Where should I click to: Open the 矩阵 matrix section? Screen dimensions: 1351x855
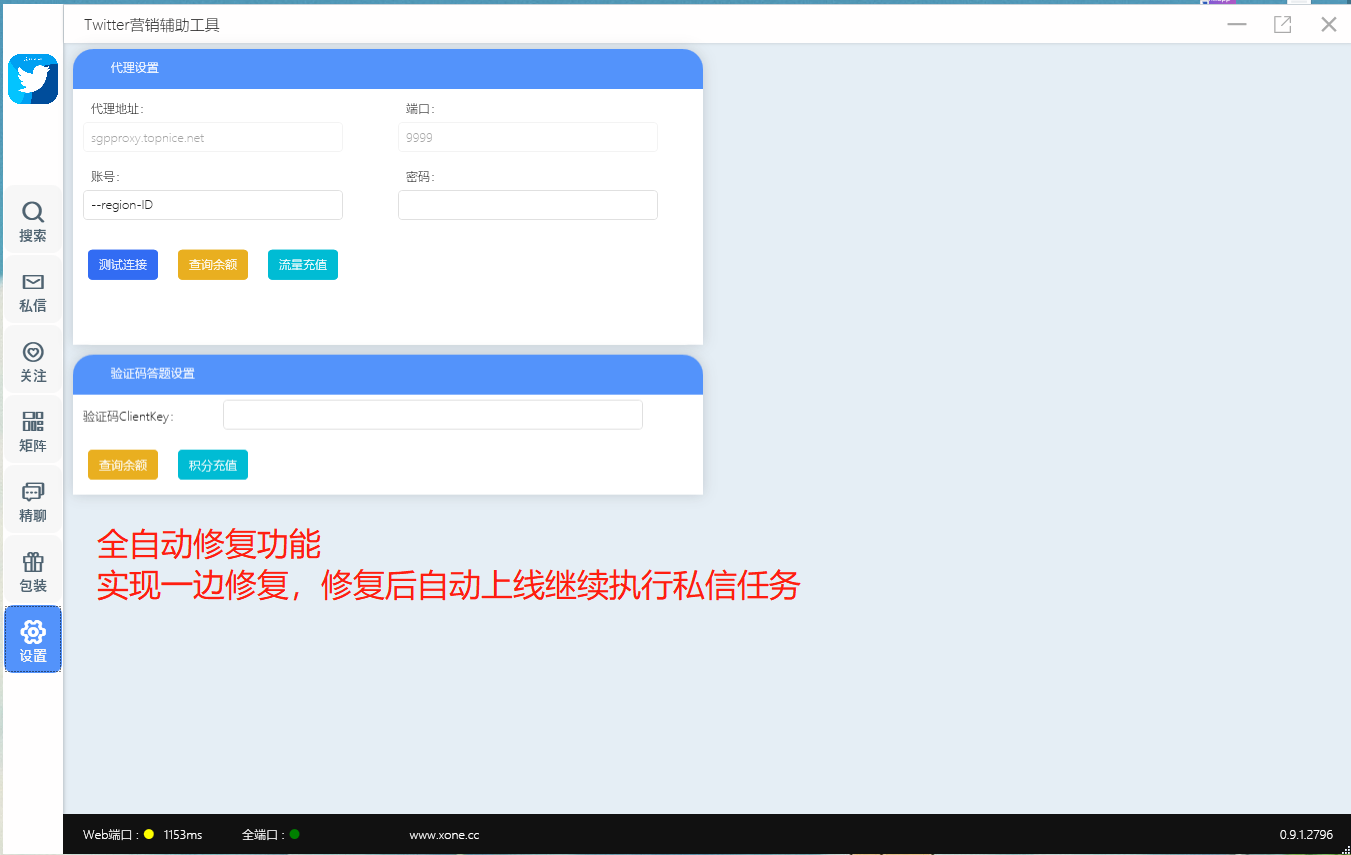pyautogui.click(x=33, y=431)
